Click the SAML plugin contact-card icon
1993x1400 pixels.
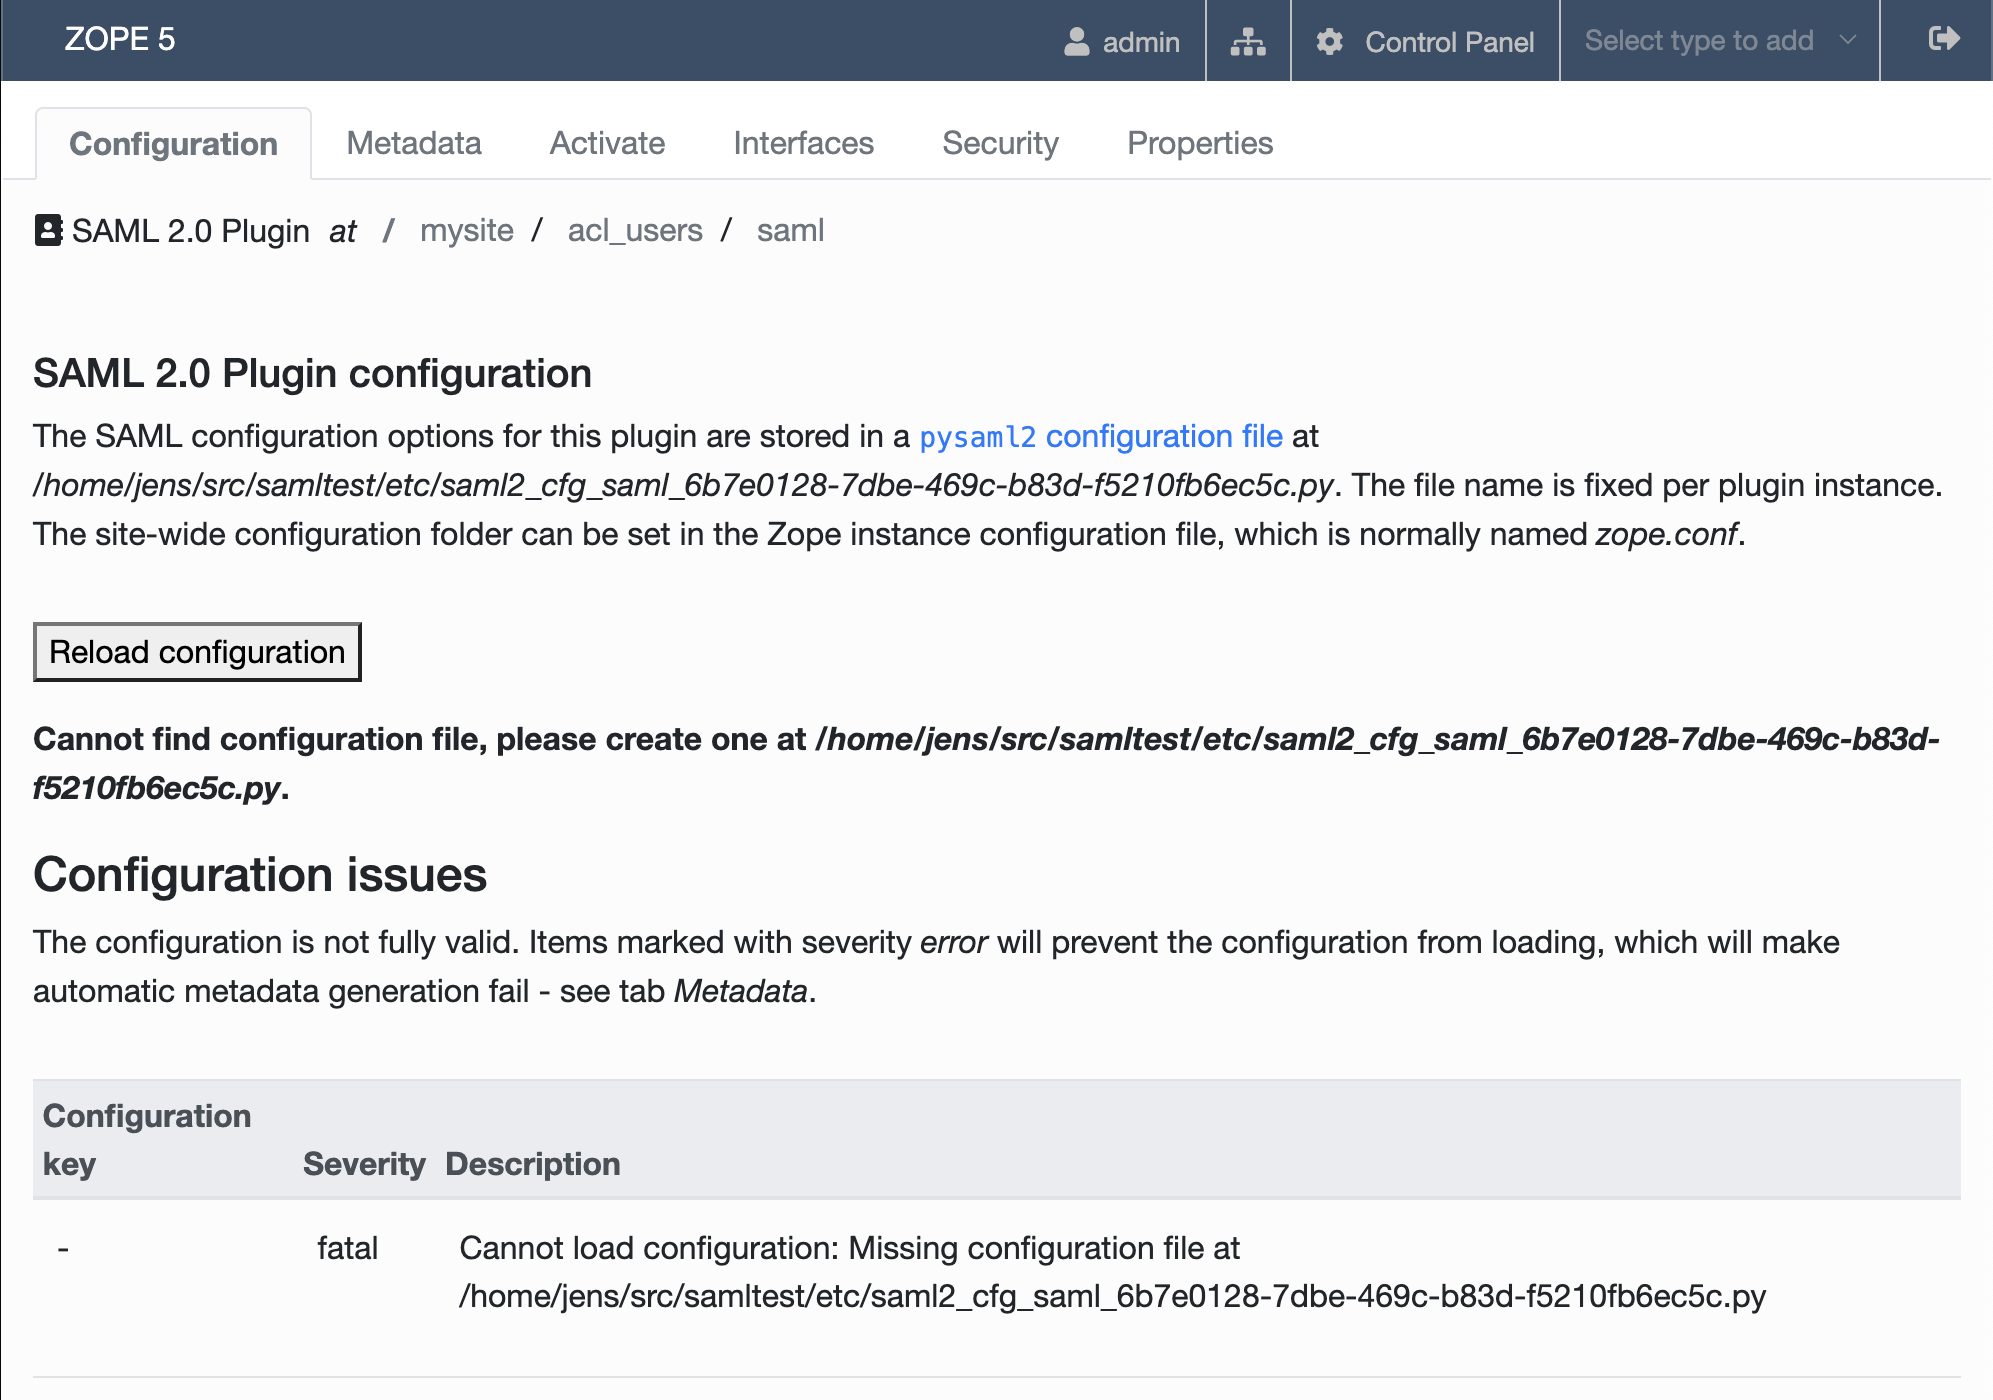48,230
